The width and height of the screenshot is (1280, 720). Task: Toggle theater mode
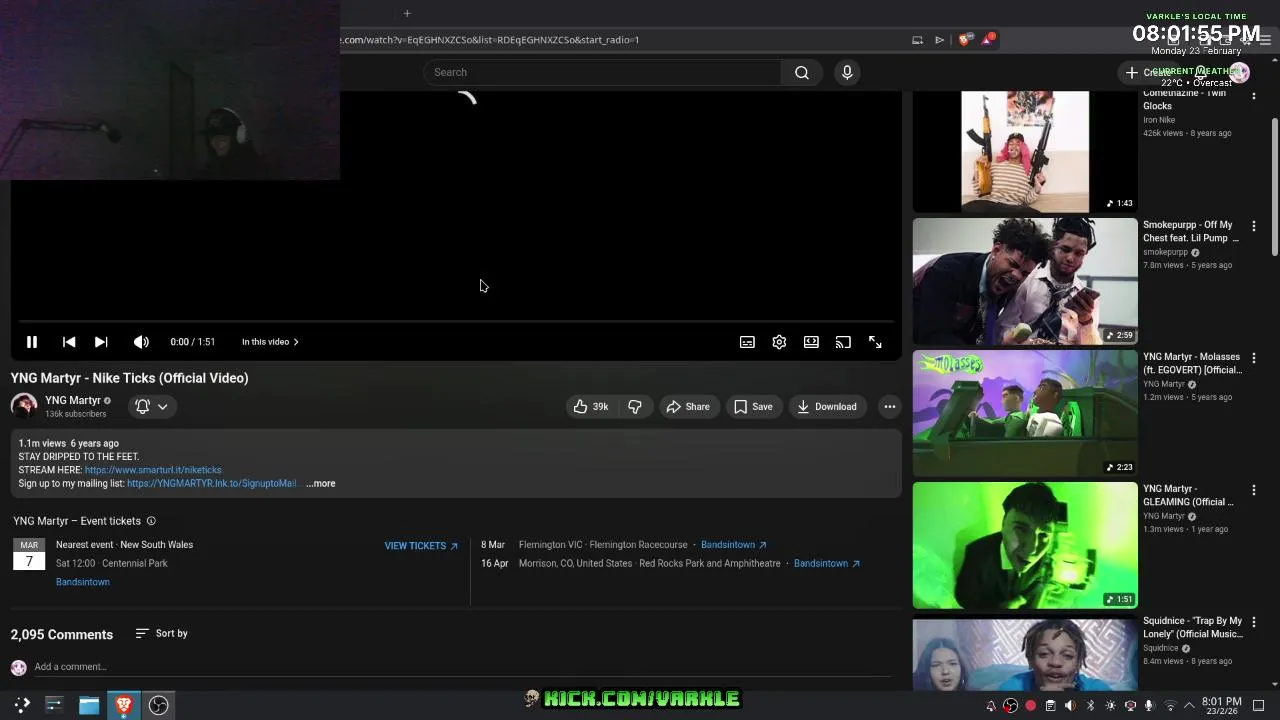(811, 342)
